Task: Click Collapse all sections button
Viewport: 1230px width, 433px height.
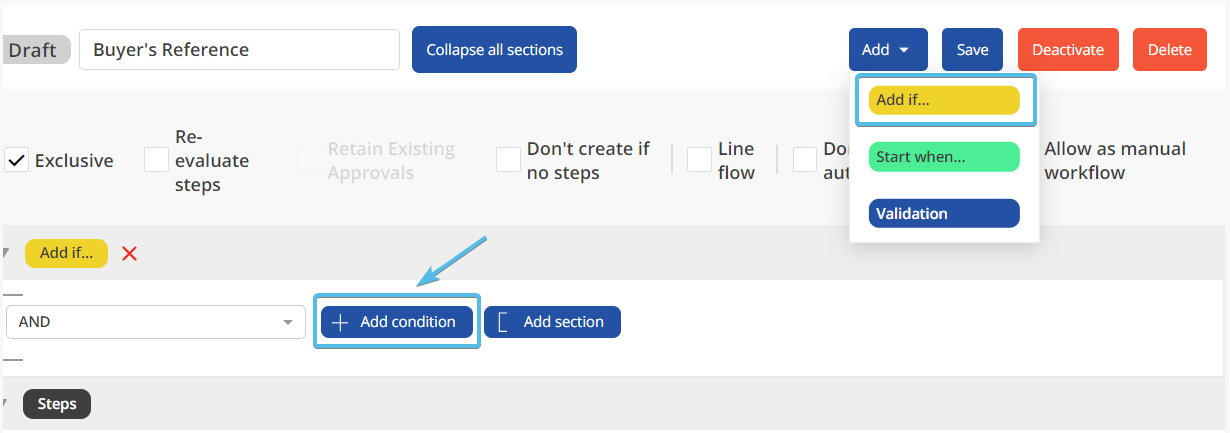Action: coord(494,50)
